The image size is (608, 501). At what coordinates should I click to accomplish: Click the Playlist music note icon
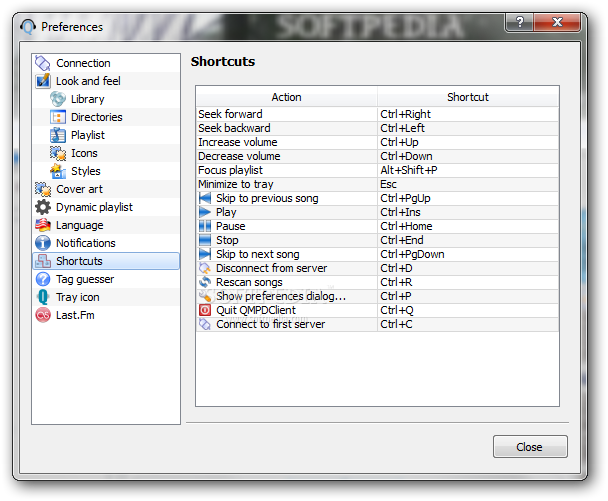coord(58,135)
